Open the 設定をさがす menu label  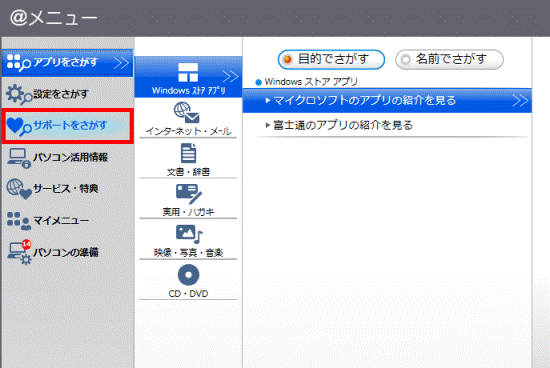[x=61, y=94]
